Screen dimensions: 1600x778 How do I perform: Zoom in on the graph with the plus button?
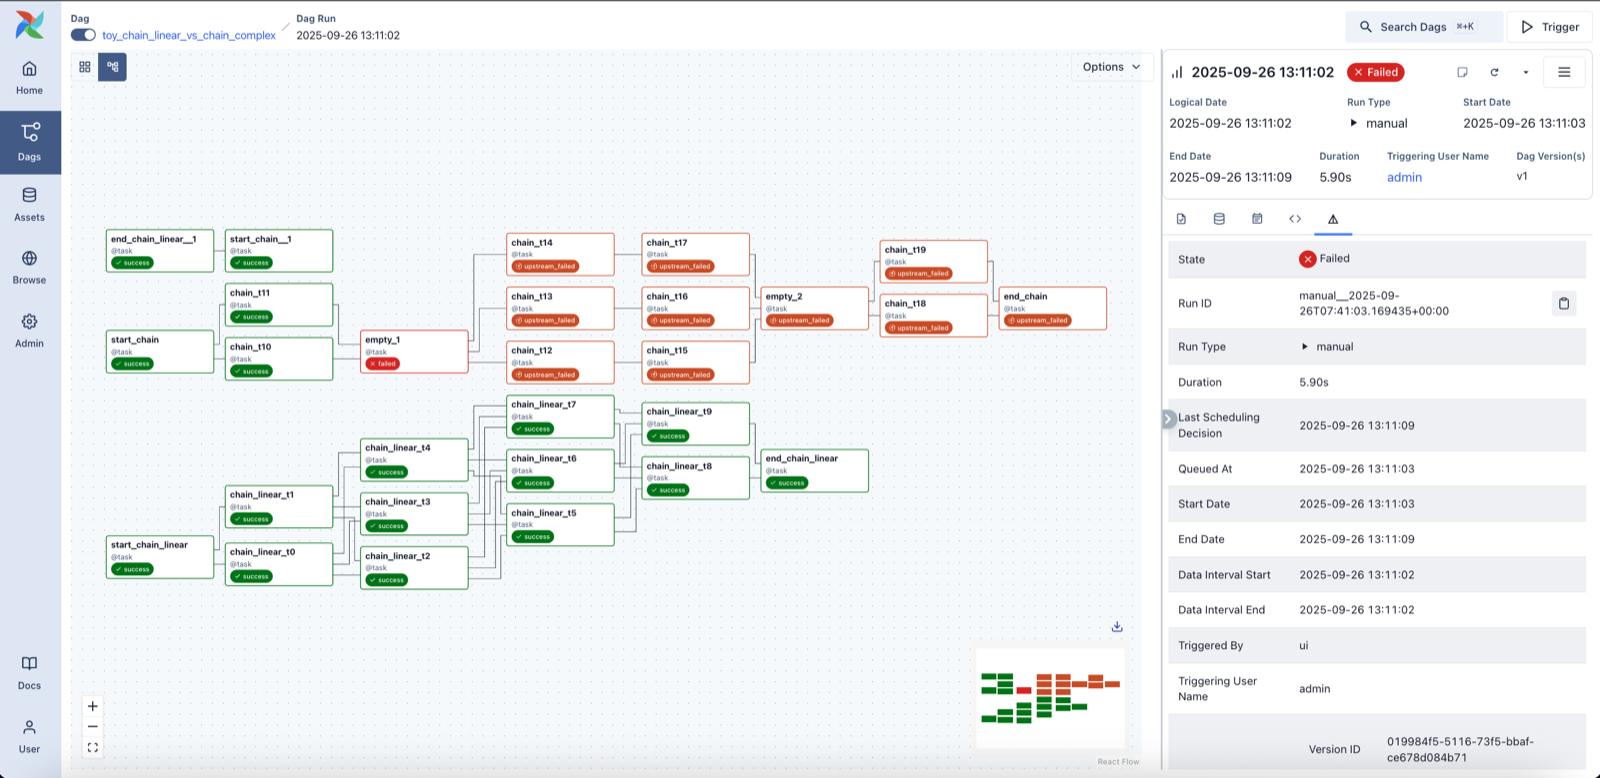click(x=93, y=706)
